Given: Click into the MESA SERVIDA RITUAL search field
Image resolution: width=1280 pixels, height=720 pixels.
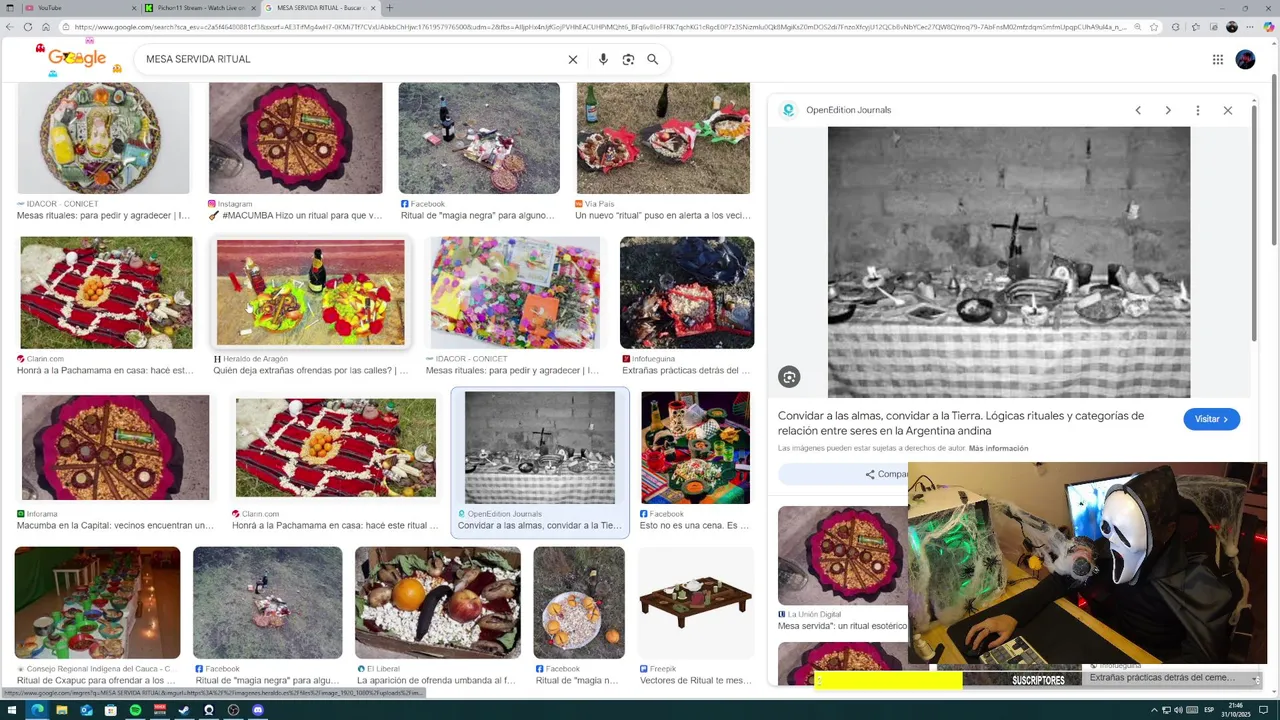Looking at the screenshot, I should 350,59.
